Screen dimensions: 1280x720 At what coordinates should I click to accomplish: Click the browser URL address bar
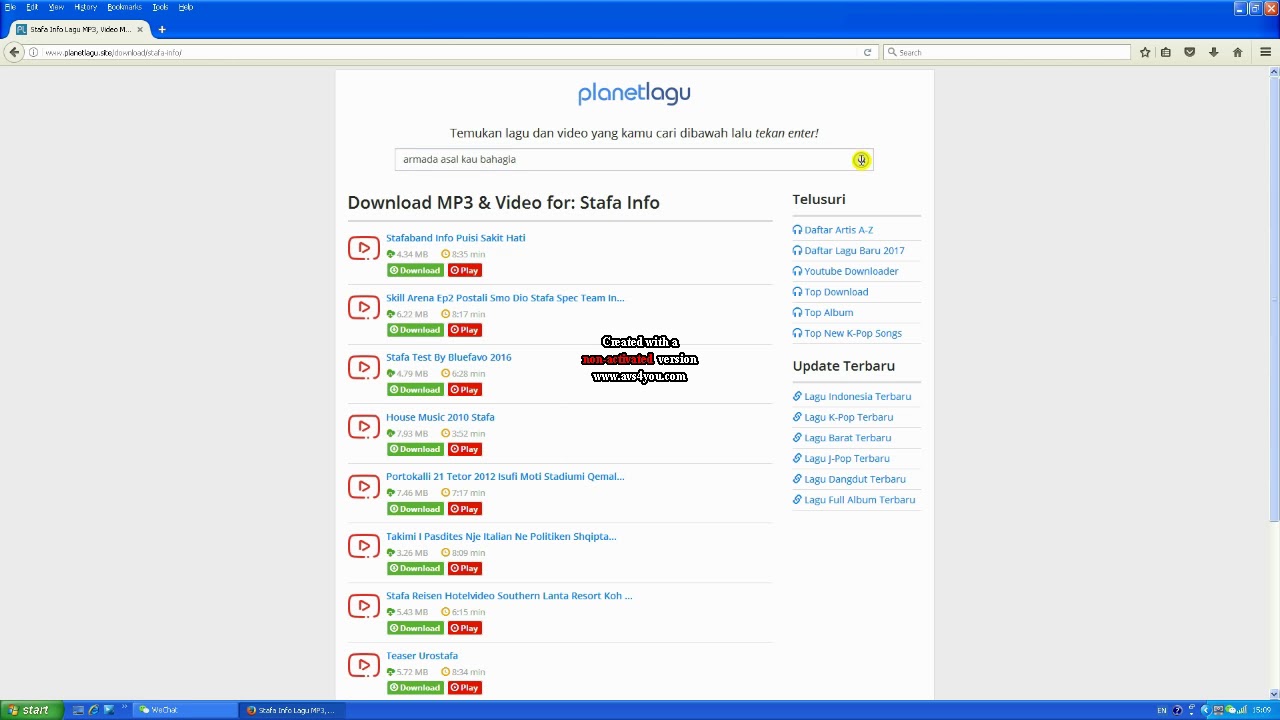(450, 52)
